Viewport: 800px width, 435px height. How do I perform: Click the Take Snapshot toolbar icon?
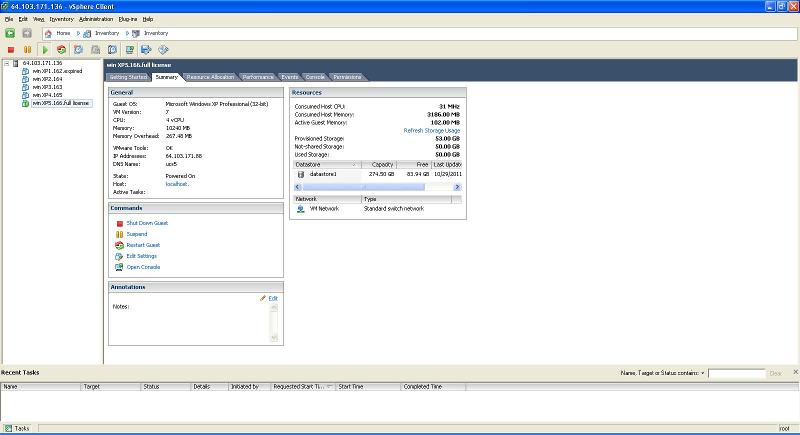[x=78, y=49]
